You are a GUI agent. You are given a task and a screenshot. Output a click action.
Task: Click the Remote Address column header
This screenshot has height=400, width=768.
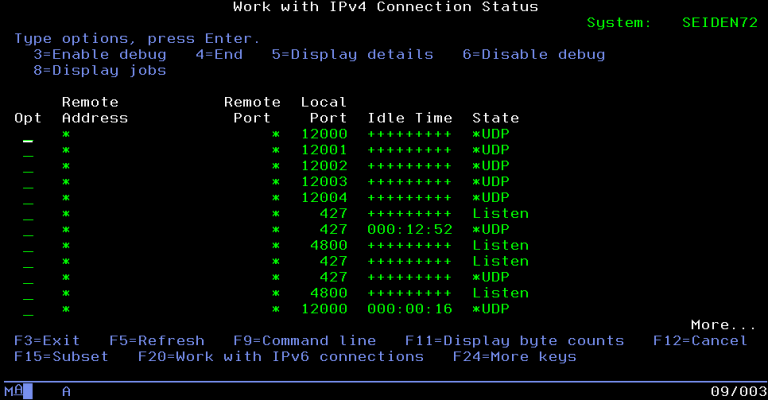point(95,110)
